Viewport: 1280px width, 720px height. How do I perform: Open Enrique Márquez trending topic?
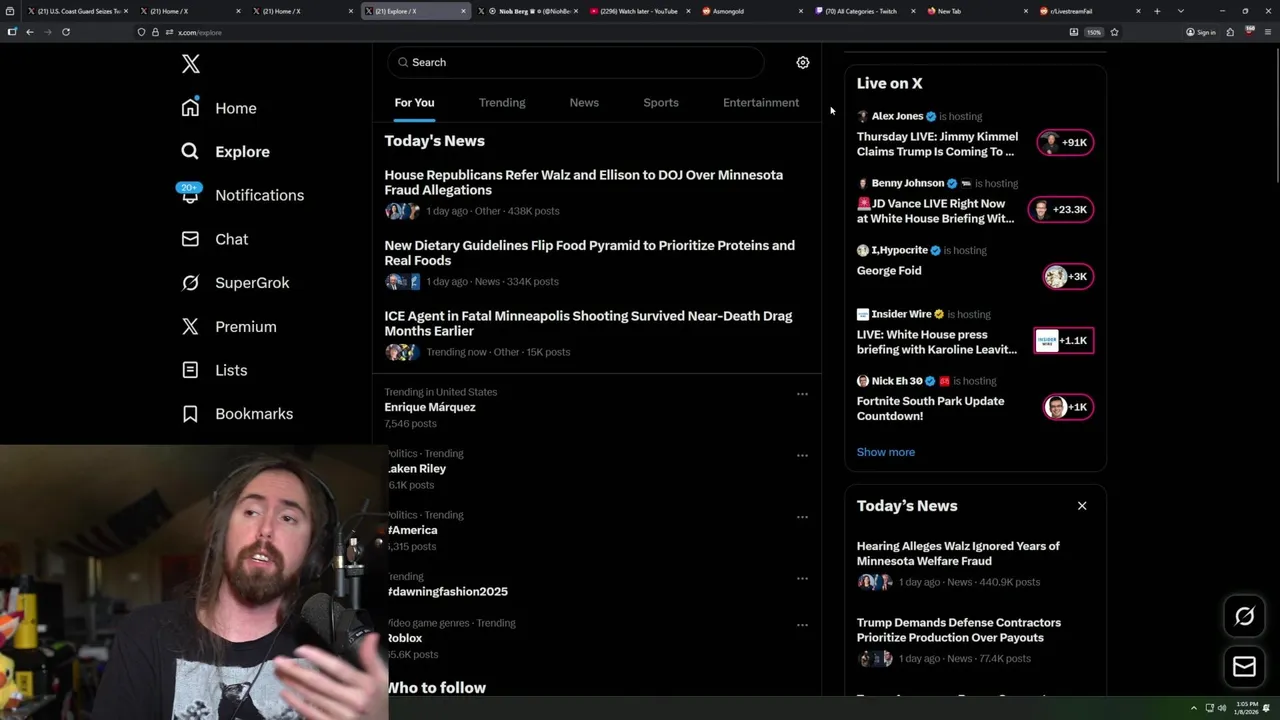coord(430,407)
